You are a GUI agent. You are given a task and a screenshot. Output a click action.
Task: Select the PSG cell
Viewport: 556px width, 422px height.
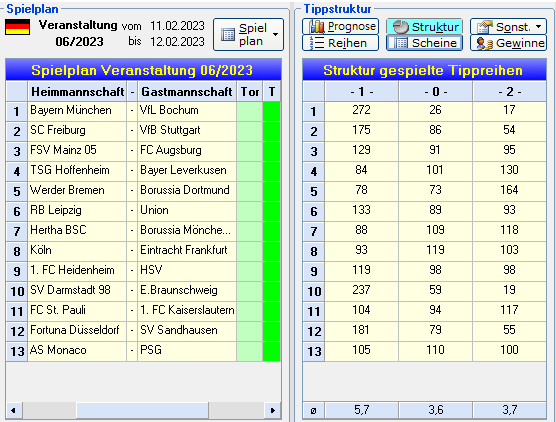[x=187, y=351]
